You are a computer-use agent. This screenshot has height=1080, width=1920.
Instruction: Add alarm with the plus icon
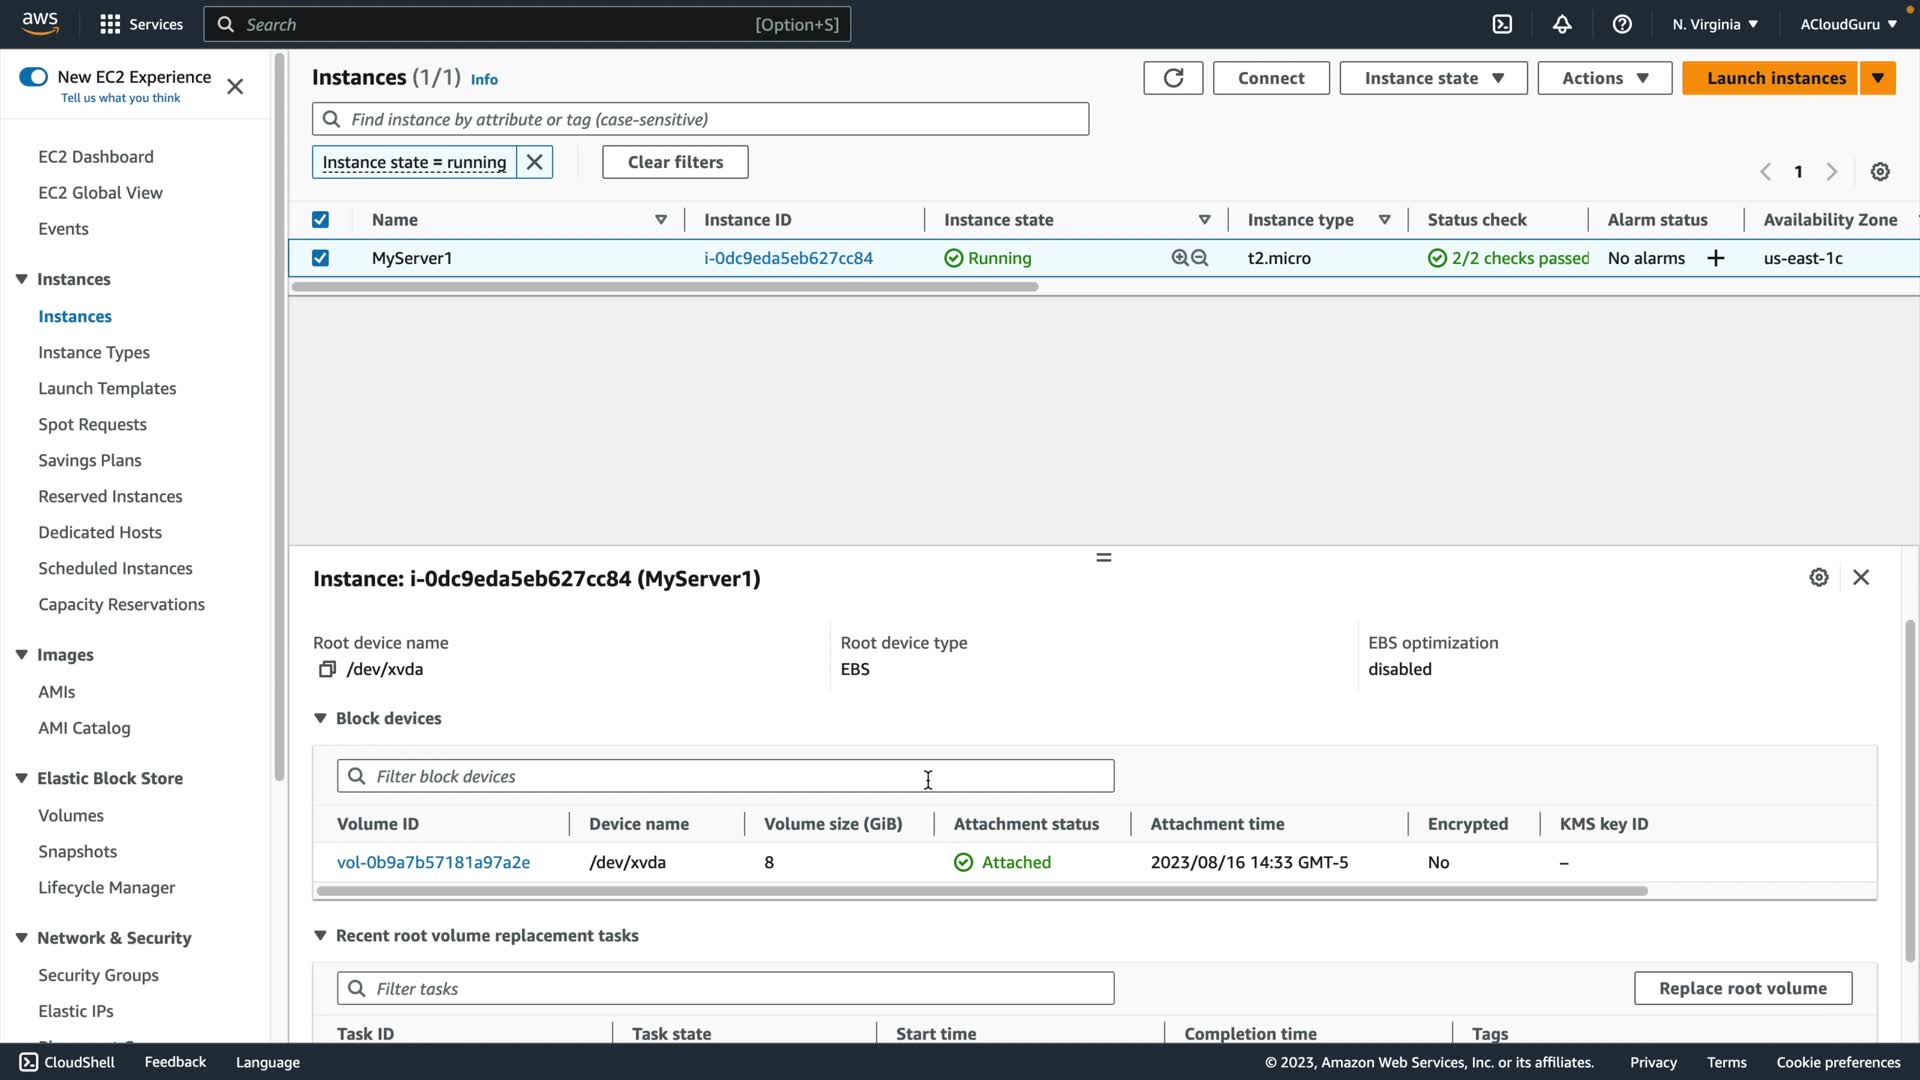1716,258
